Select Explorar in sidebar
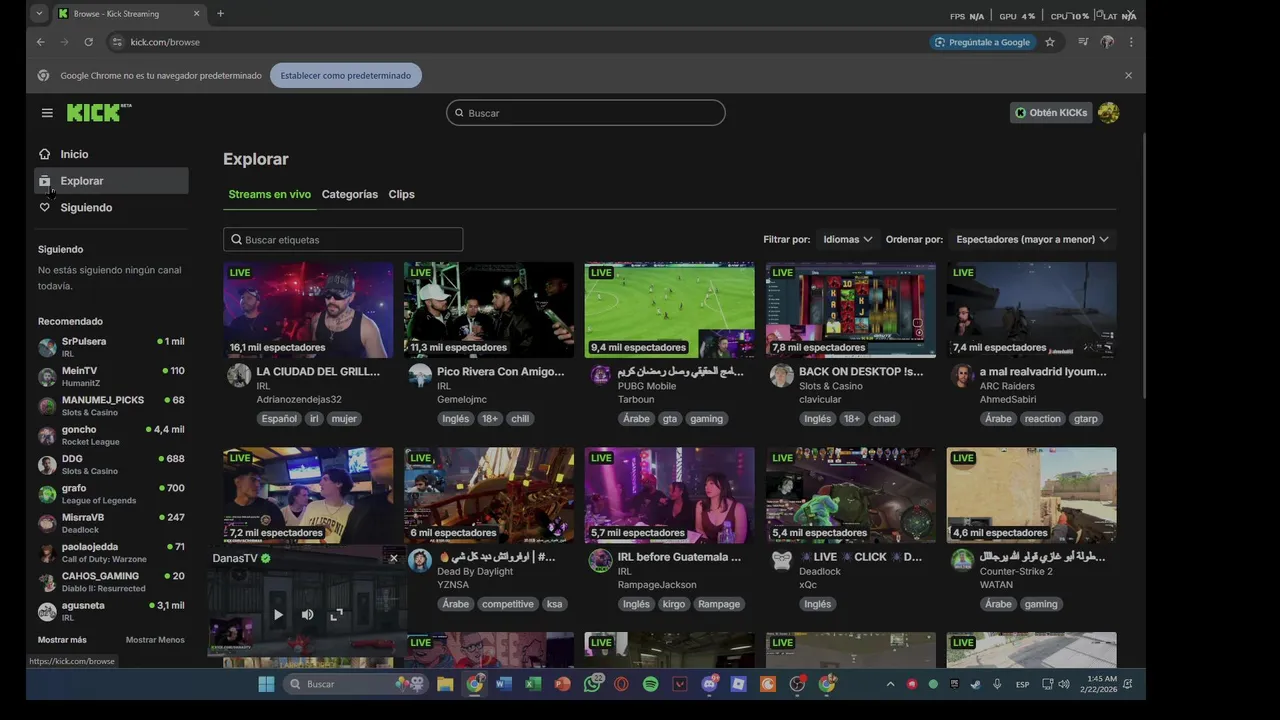This screenshot has width=1280, height=720. pyautogui.click(x=111, y=181)
